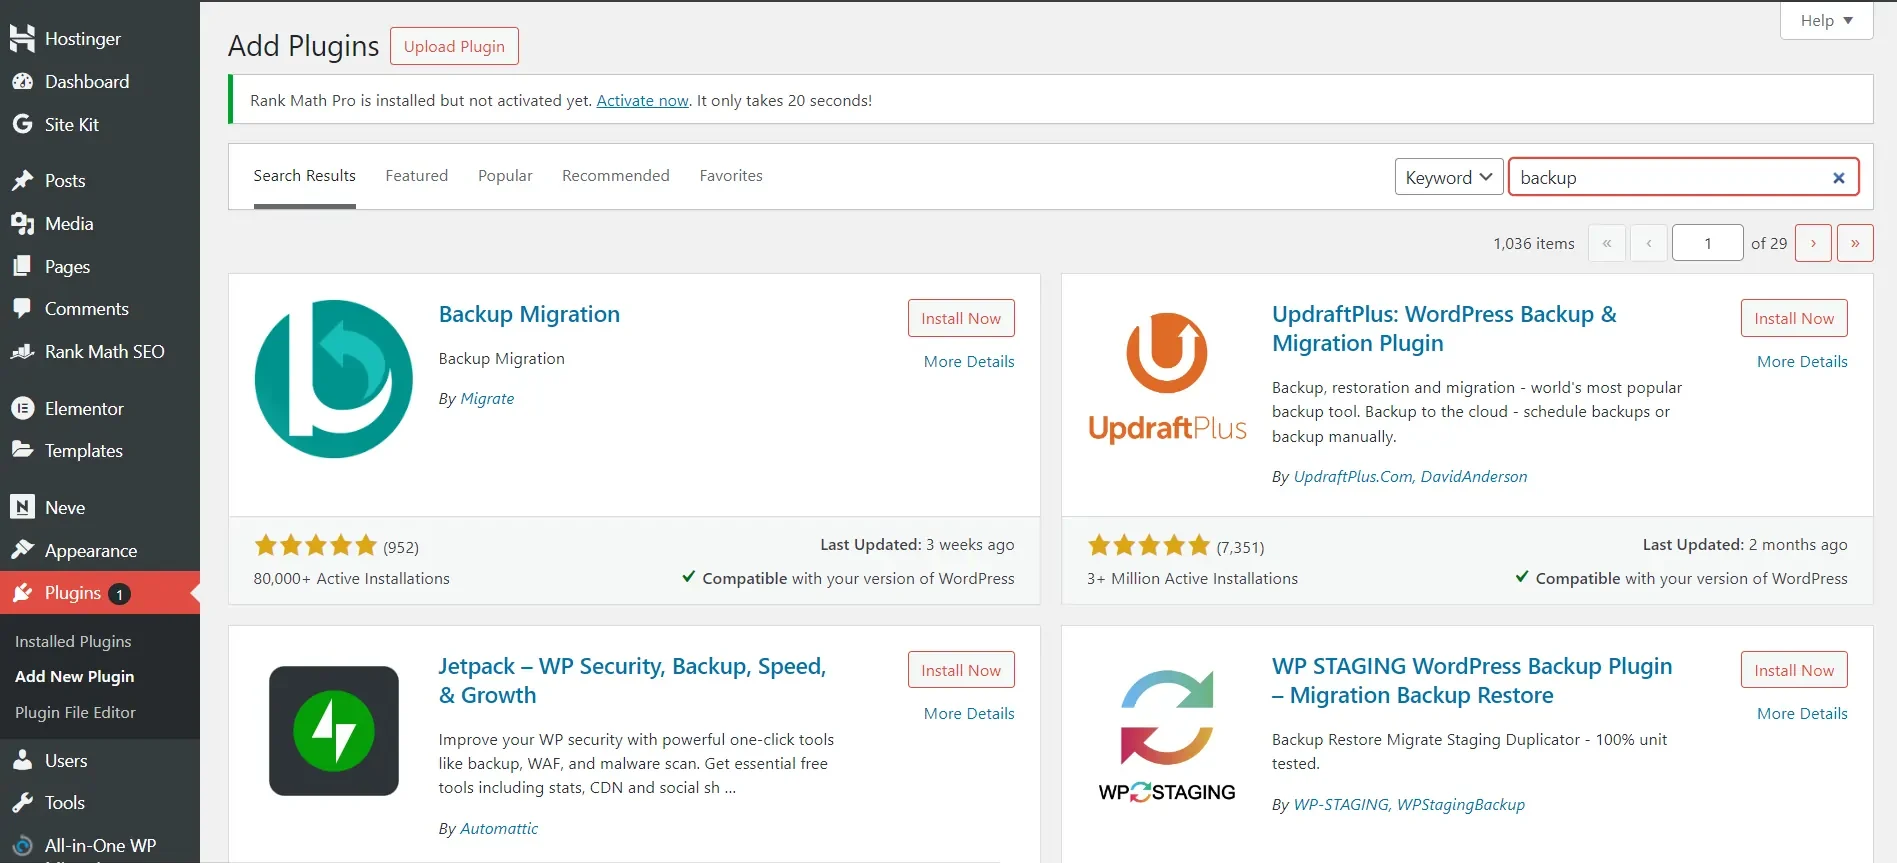The width and height of the screenshot is (1897, 863).
Task: Click the Posts pushpin icon
Action: click(x=22, y=181)
